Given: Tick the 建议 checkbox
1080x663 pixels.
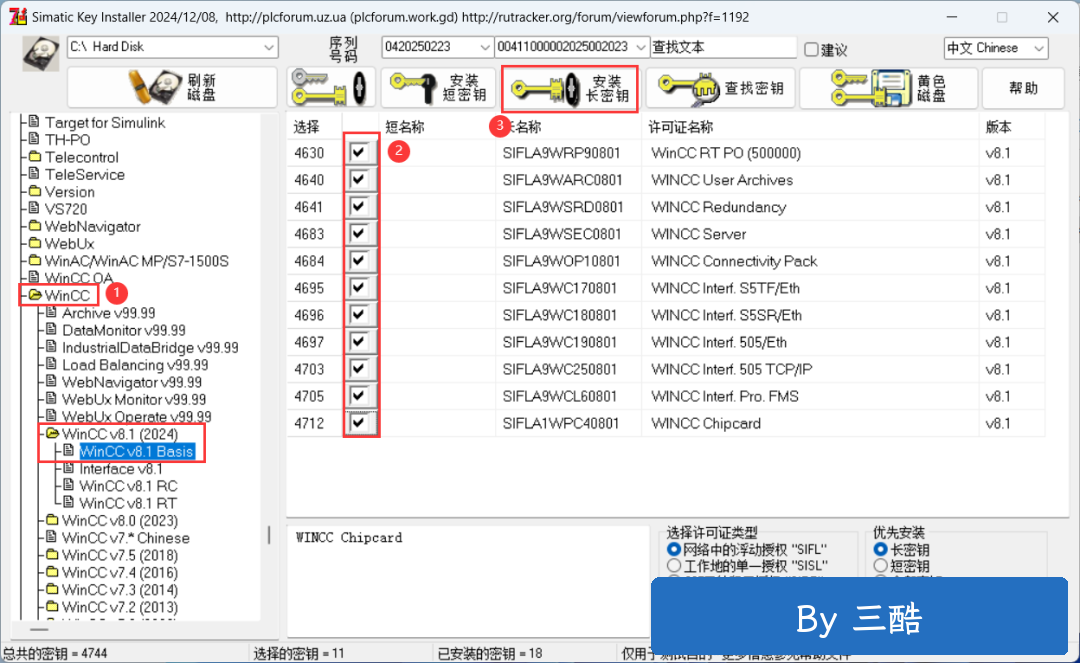Looking at the screenshot, I should point(811,49).
